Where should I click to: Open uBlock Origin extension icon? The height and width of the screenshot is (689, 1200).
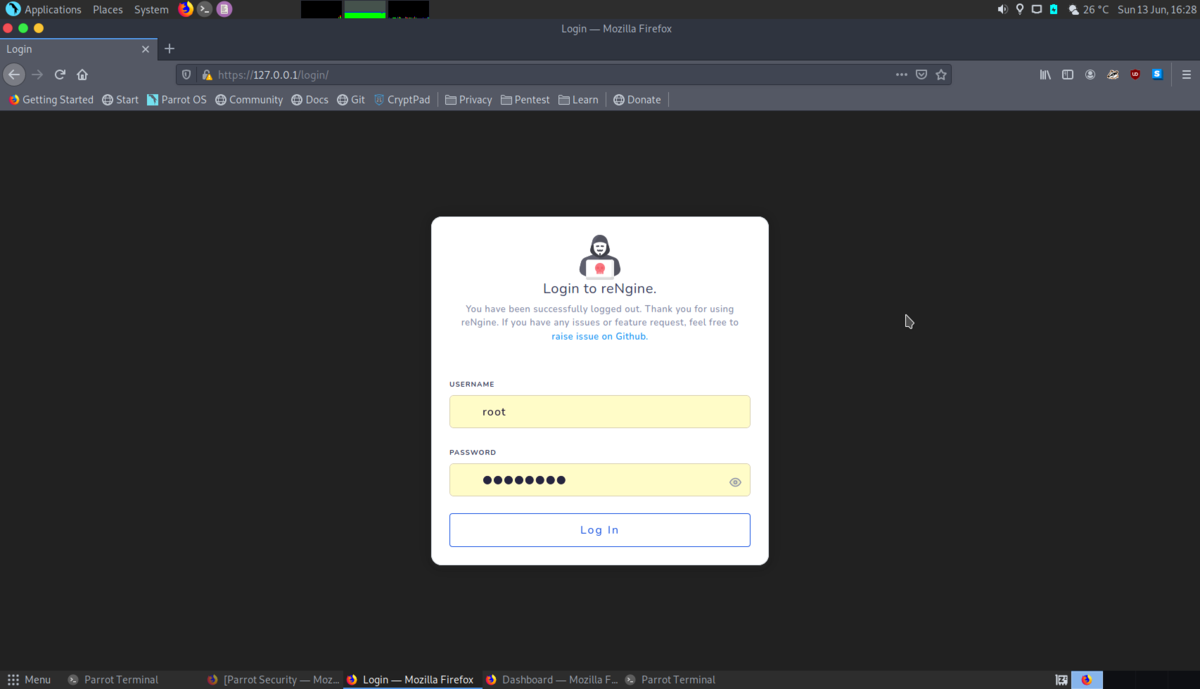tap(1135, 74)
